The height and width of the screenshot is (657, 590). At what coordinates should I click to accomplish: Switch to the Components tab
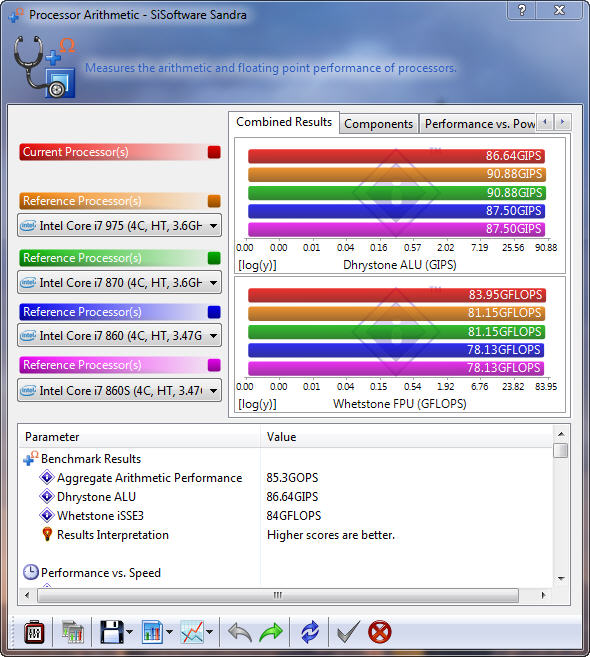pos(378,124)
